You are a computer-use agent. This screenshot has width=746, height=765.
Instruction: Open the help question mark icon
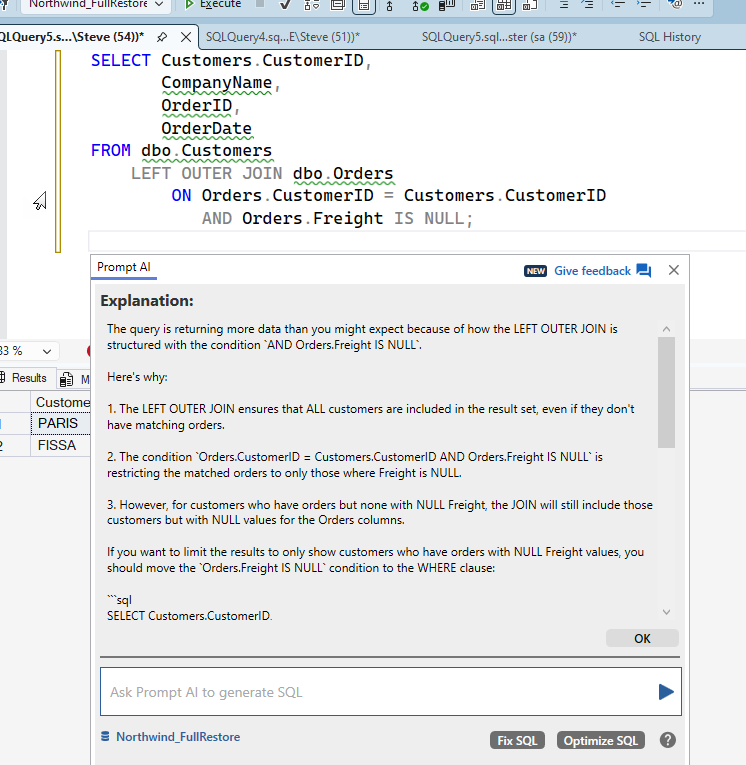tap(668, 740)
